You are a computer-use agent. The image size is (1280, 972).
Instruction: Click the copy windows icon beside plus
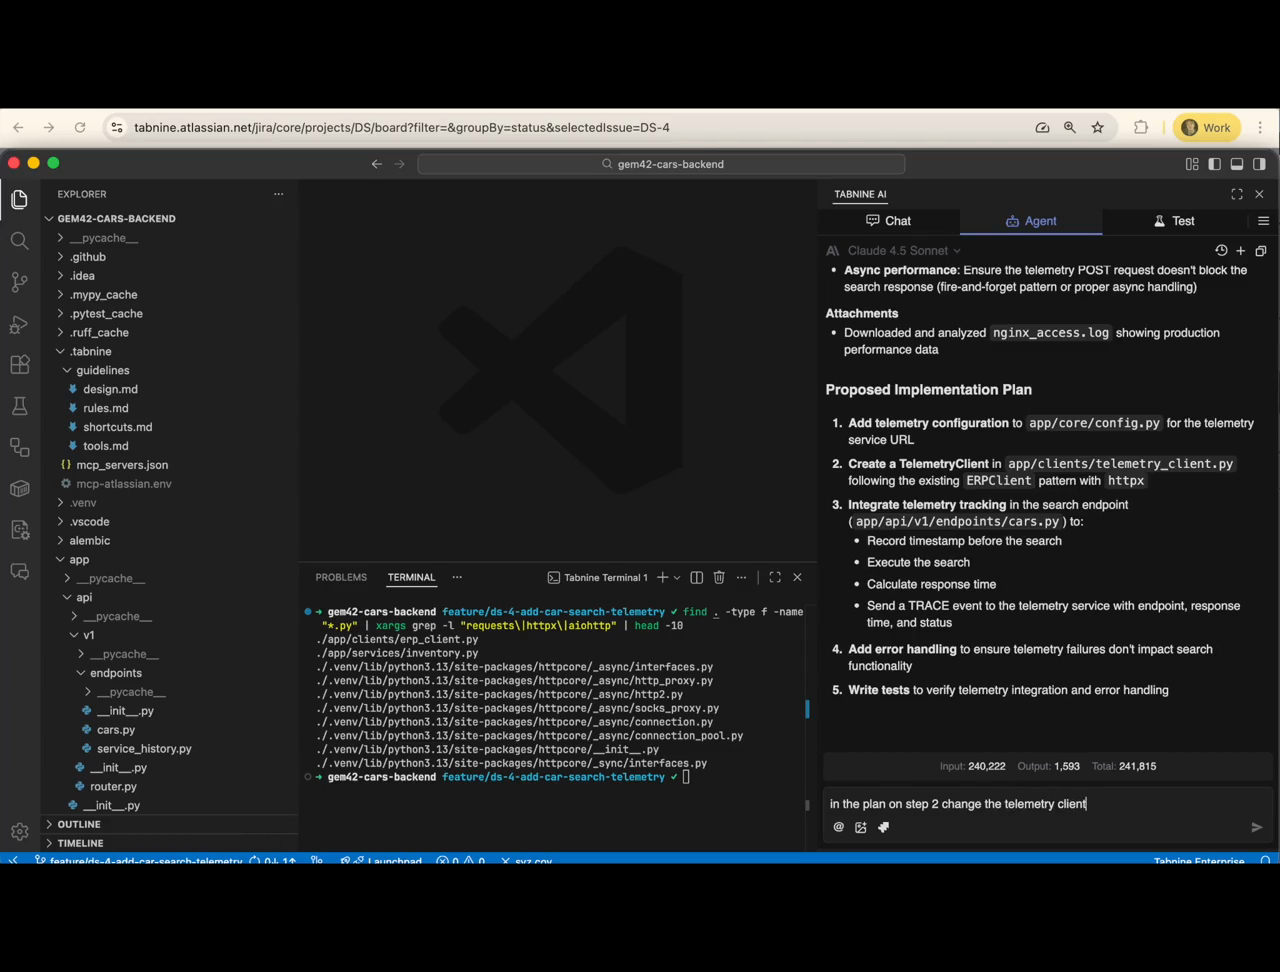click(1261, 251)
